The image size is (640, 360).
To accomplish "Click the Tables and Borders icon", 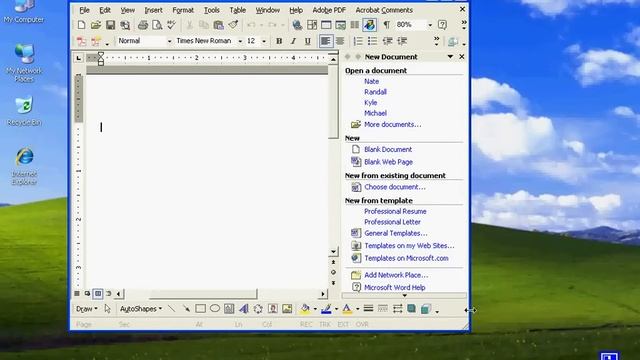I will [x=312, y=25].
